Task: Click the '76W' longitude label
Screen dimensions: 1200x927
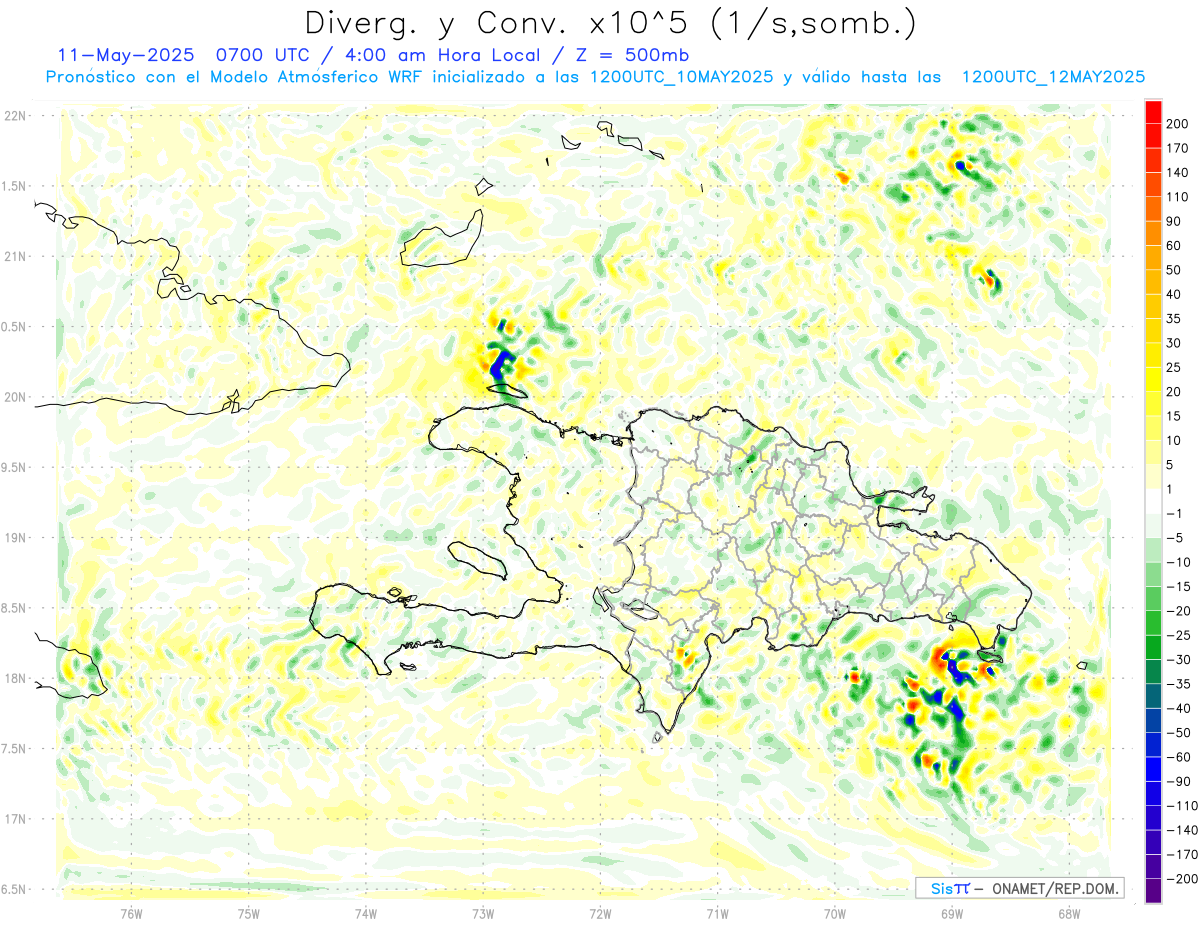Action: click(131, 913)
